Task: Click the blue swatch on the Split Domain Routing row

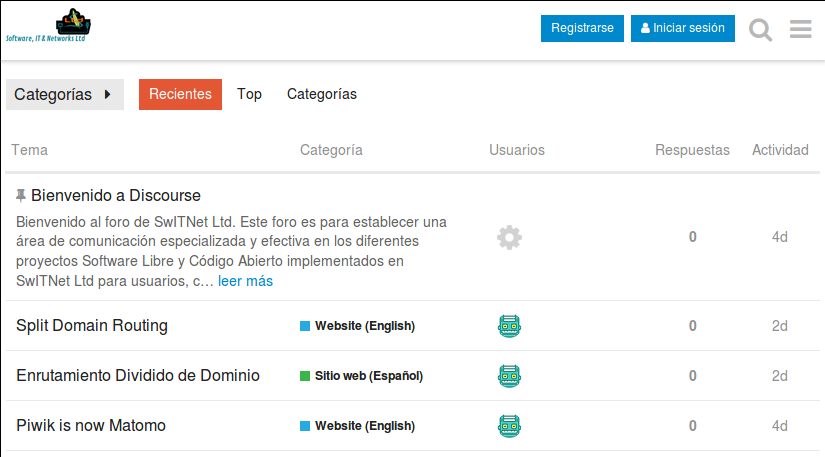Action: (x=305, y=326)
